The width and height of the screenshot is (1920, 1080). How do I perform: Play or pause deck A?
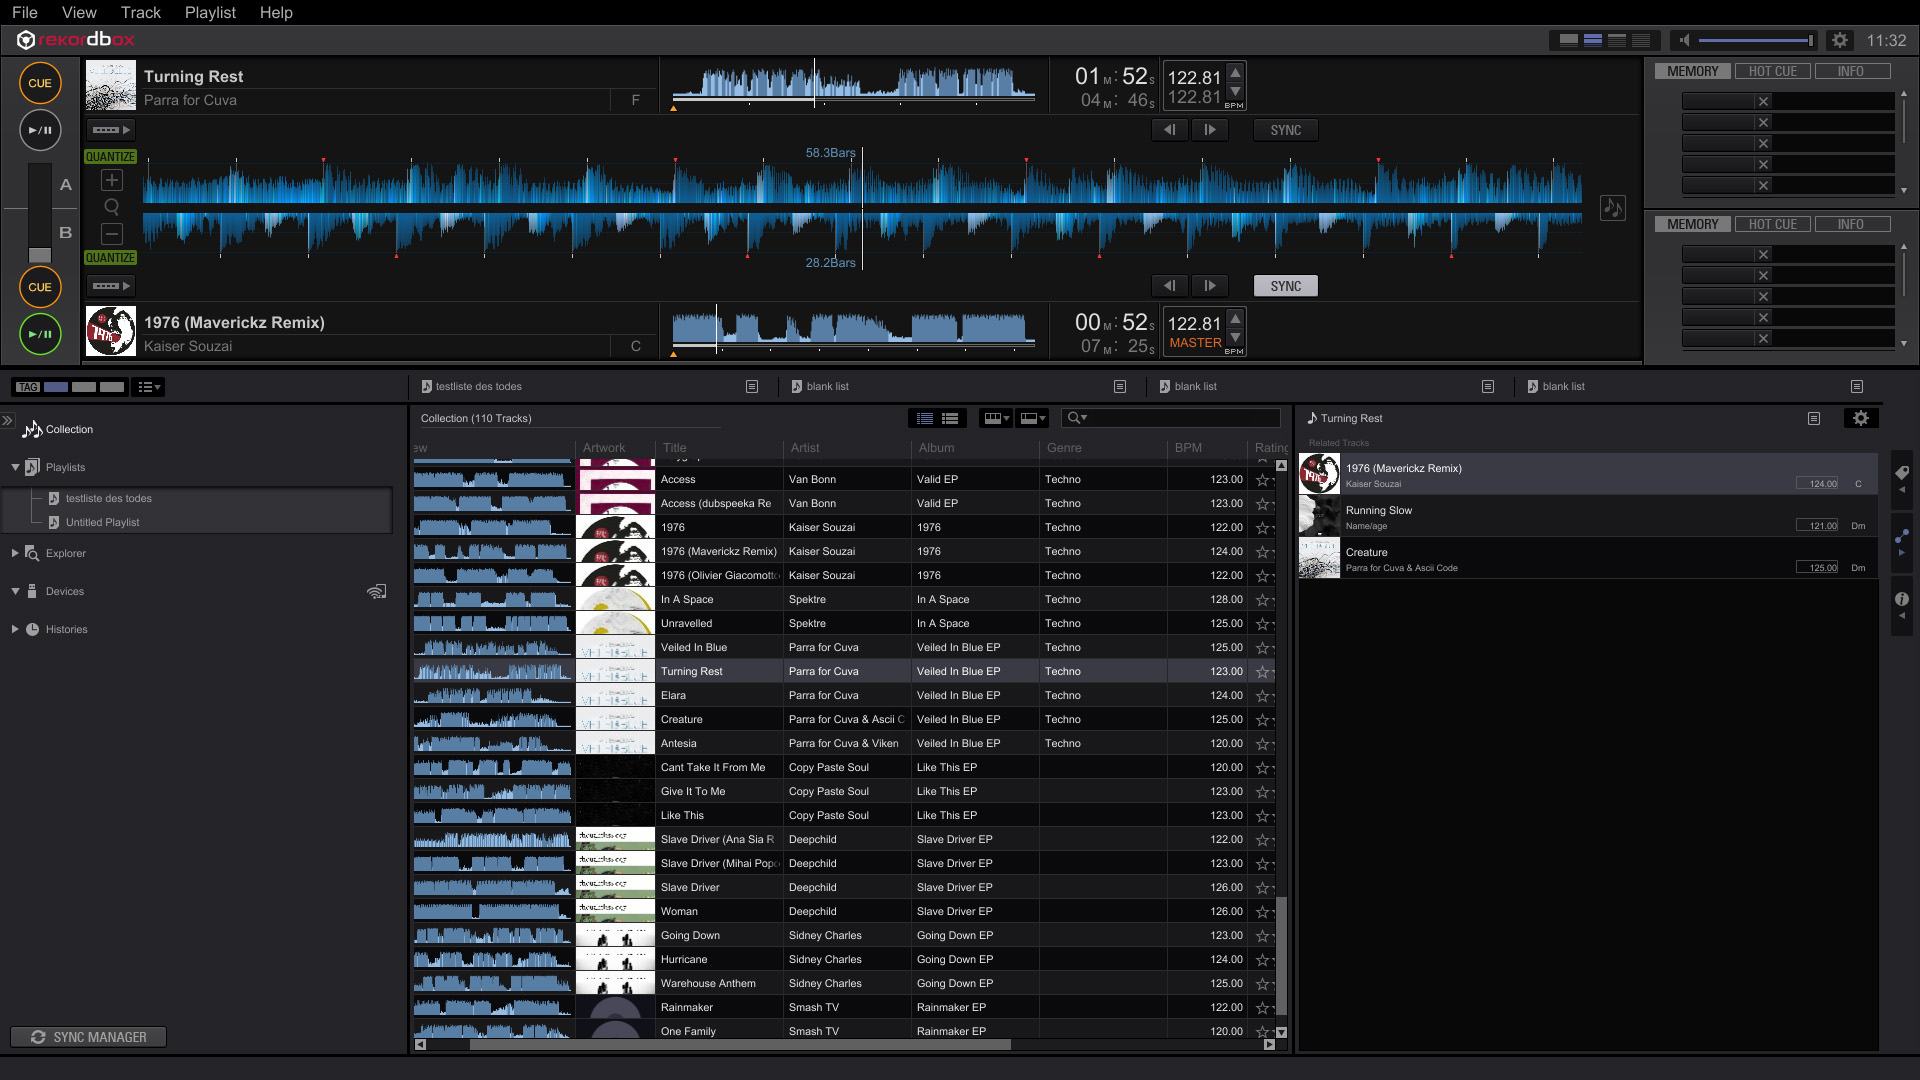point(40,130)
